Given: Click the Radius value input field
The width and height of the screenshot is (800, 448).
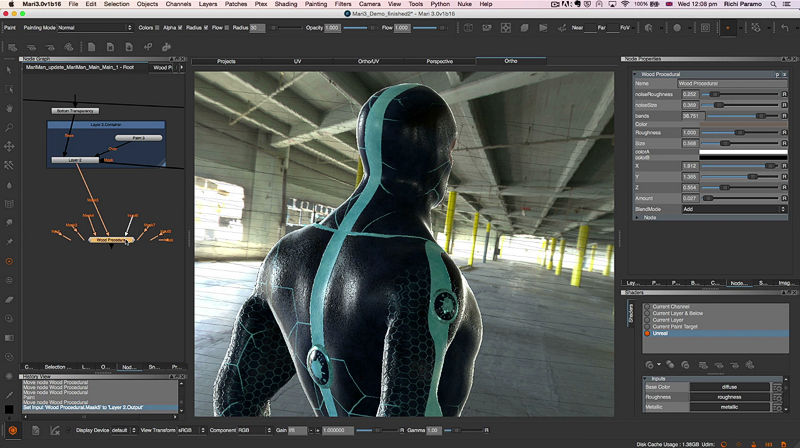Looking at the screenshot, I should pos(257,27).
